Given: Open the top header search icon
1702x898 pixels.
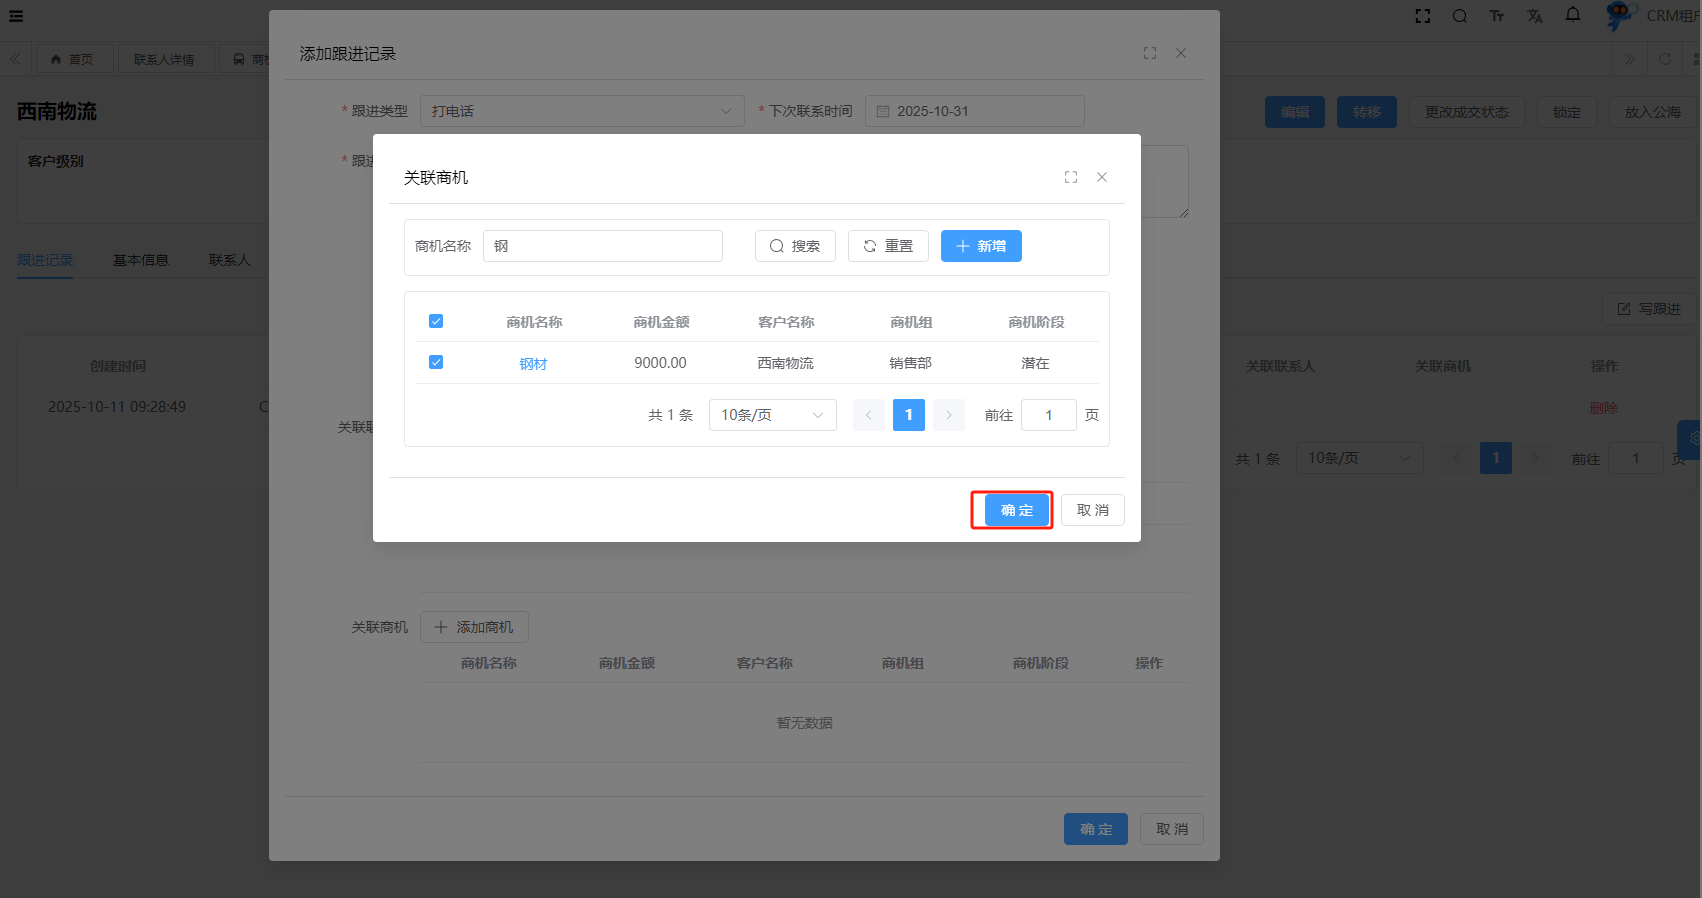Looking at the screenshot, I should point(1460,16).
